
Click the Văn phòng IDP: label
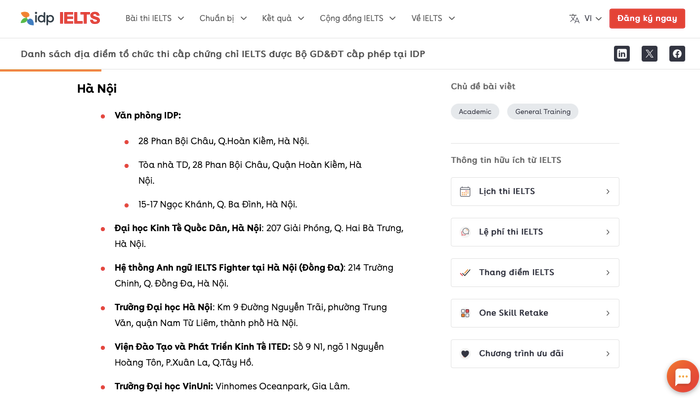pos(148,116)
